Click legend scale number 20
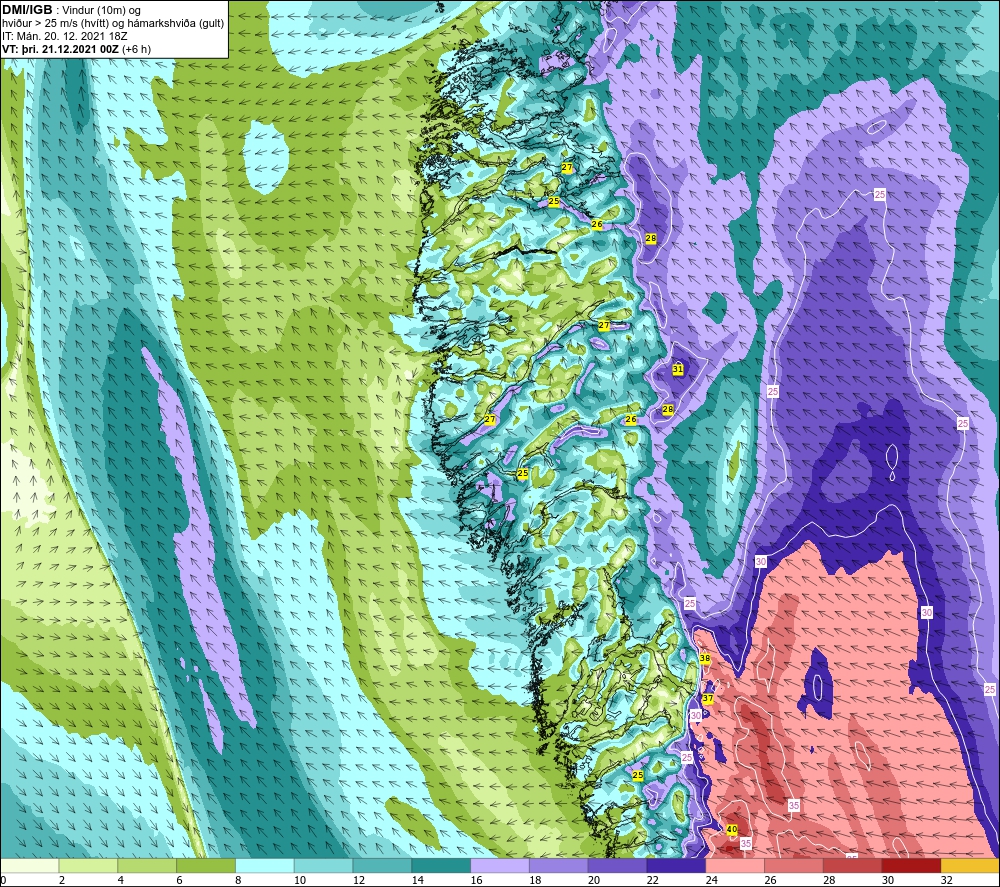 point(594,880)
